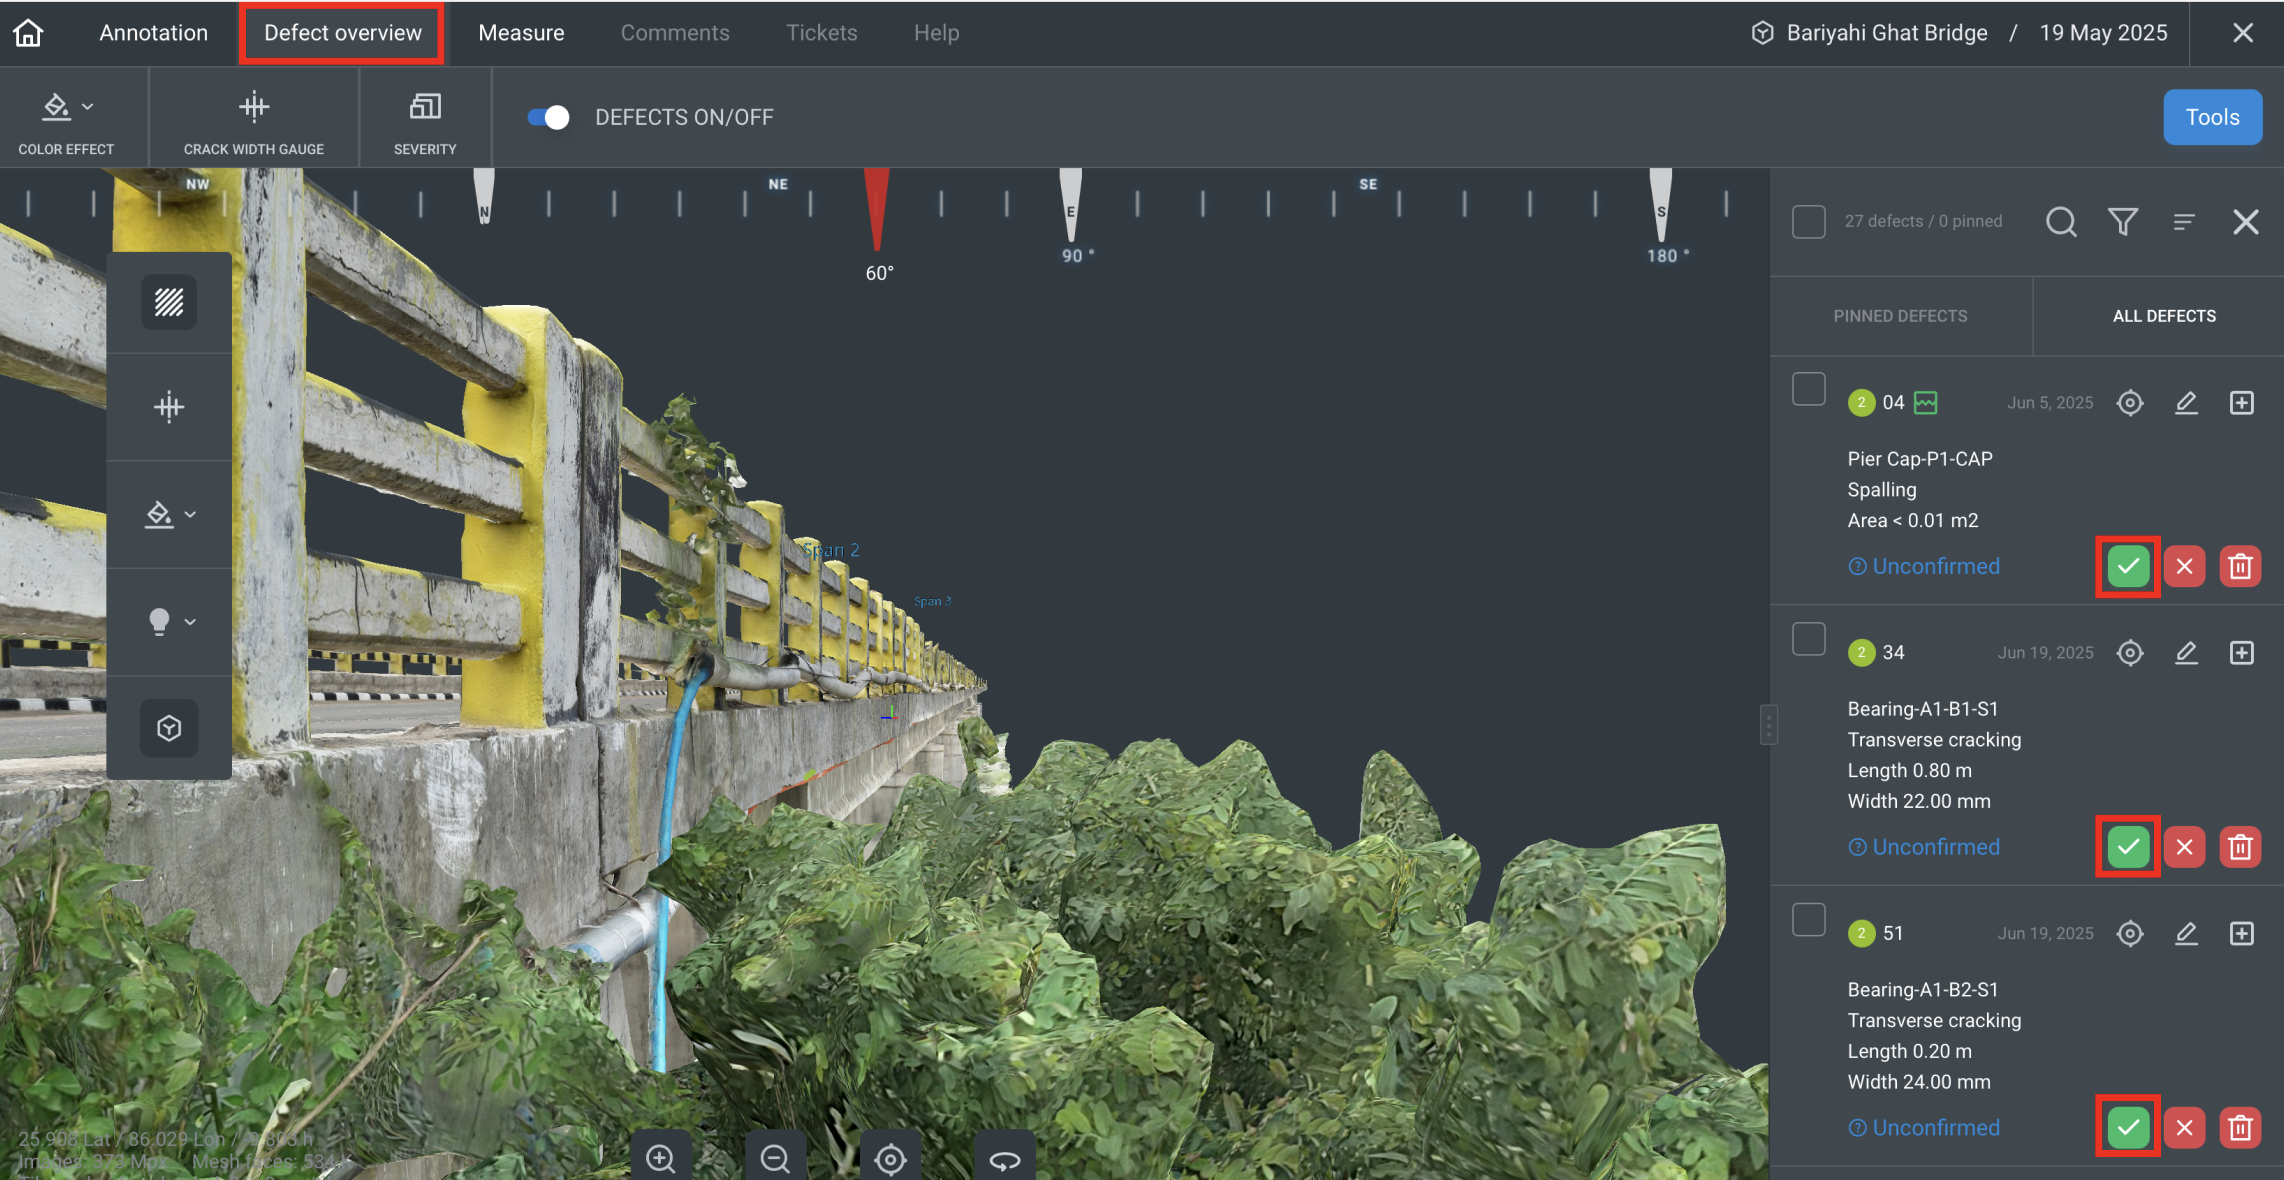Close the defects panel

click(x=2246, y=221)
